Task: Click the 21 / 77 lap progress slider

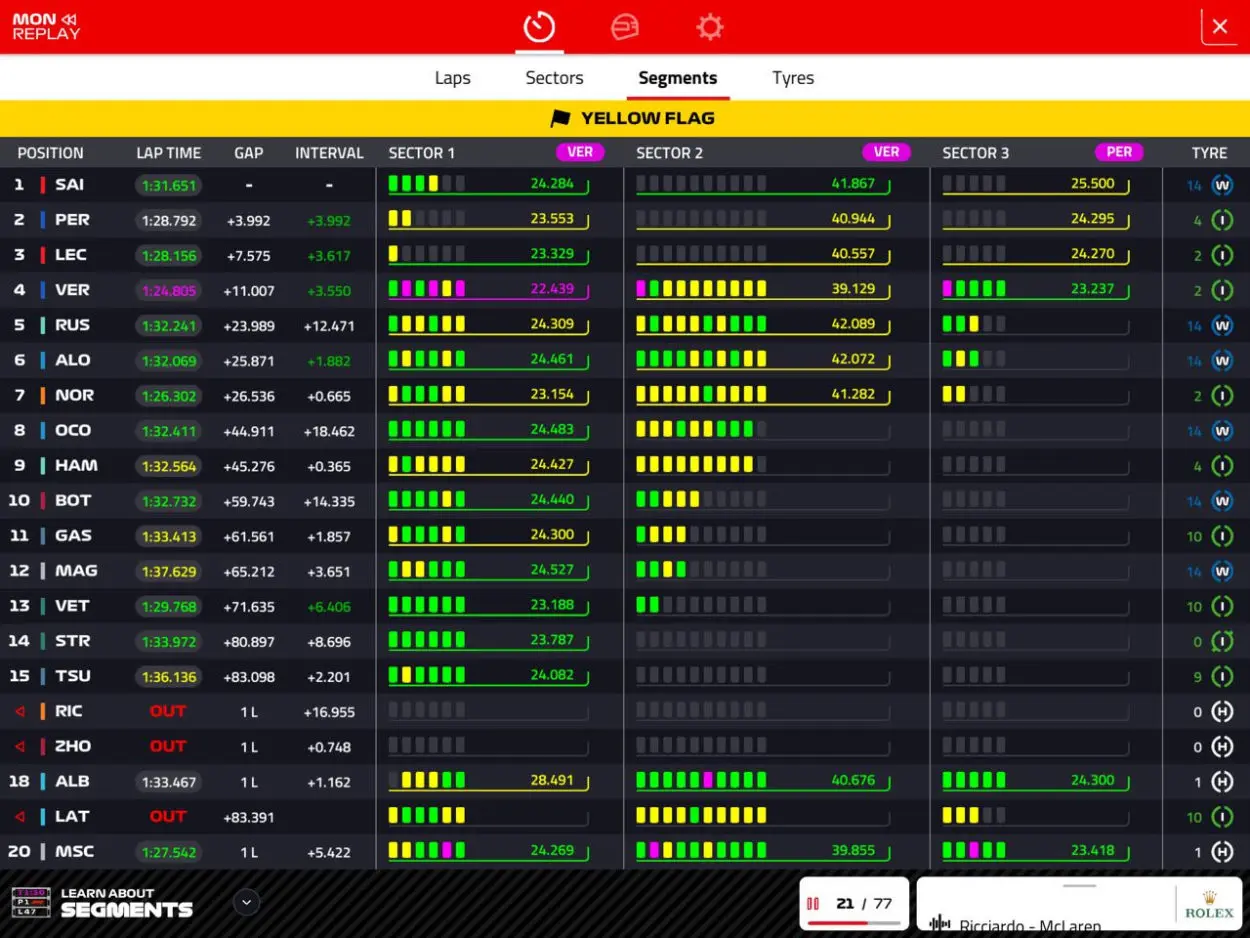Action: pyautogui.click(x=854, y=923)
